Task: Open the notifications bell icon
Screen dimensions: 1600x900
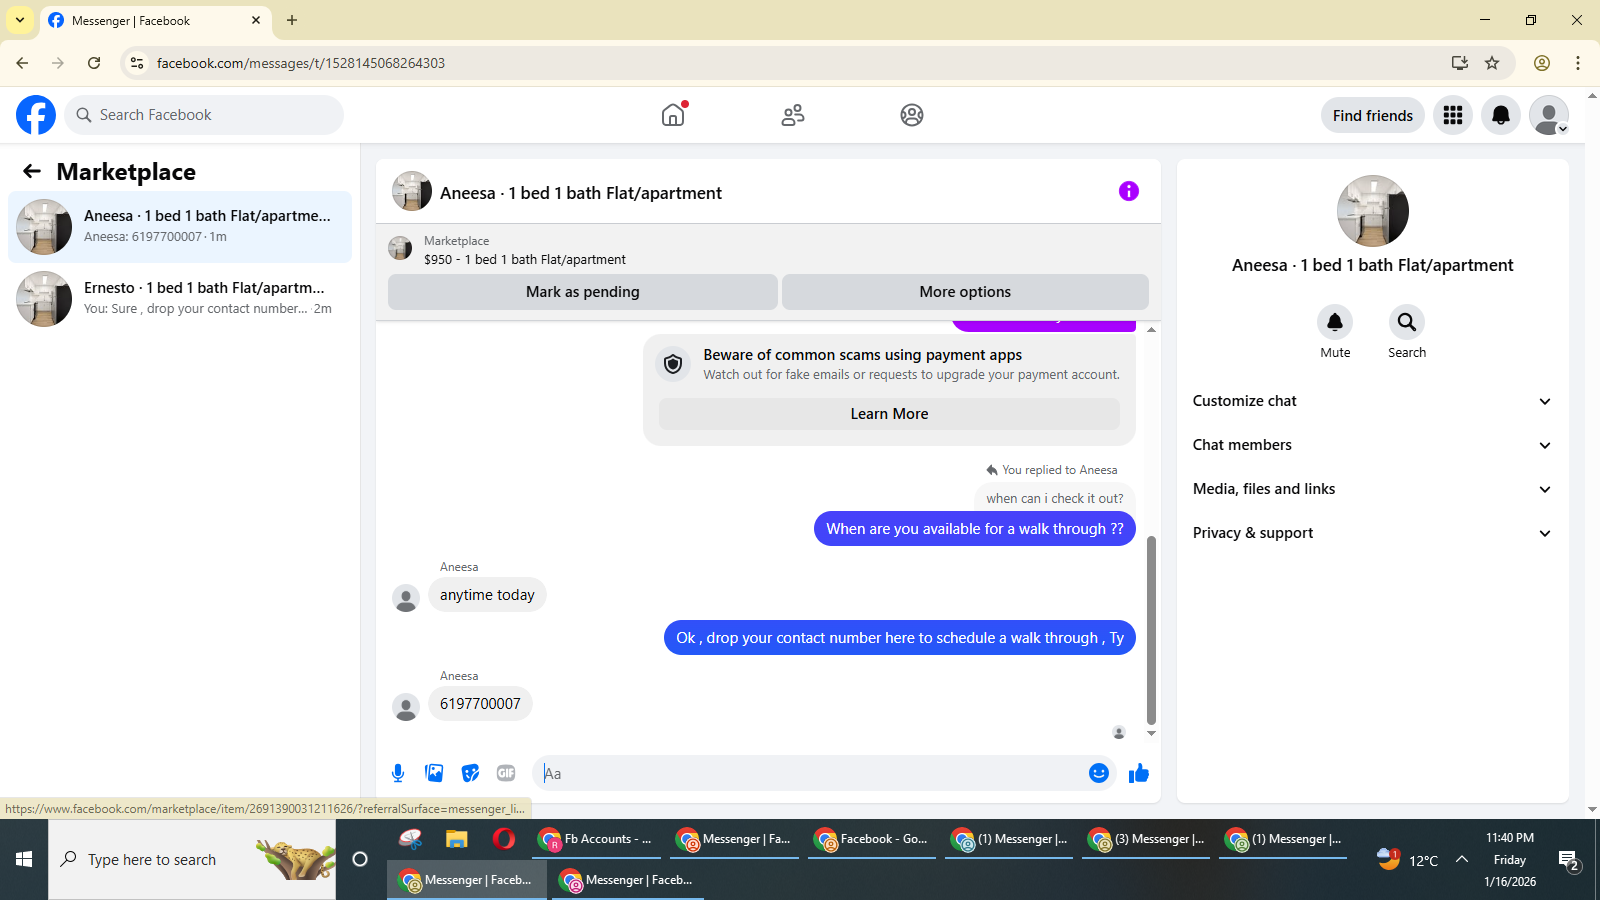Action: [x=1501, y=115]
